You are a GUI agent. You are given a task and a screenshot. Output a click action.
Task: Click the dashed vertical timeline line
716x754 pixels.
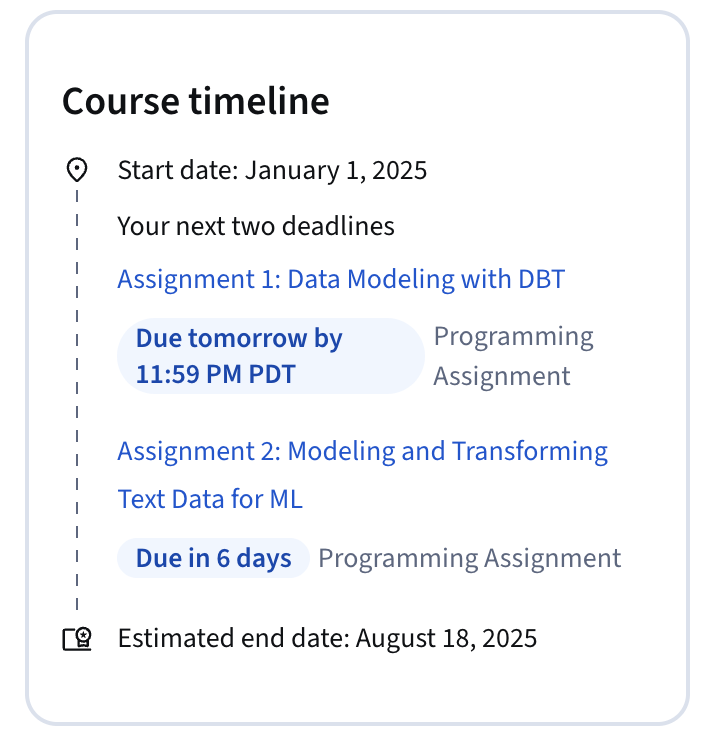[77, 400]
